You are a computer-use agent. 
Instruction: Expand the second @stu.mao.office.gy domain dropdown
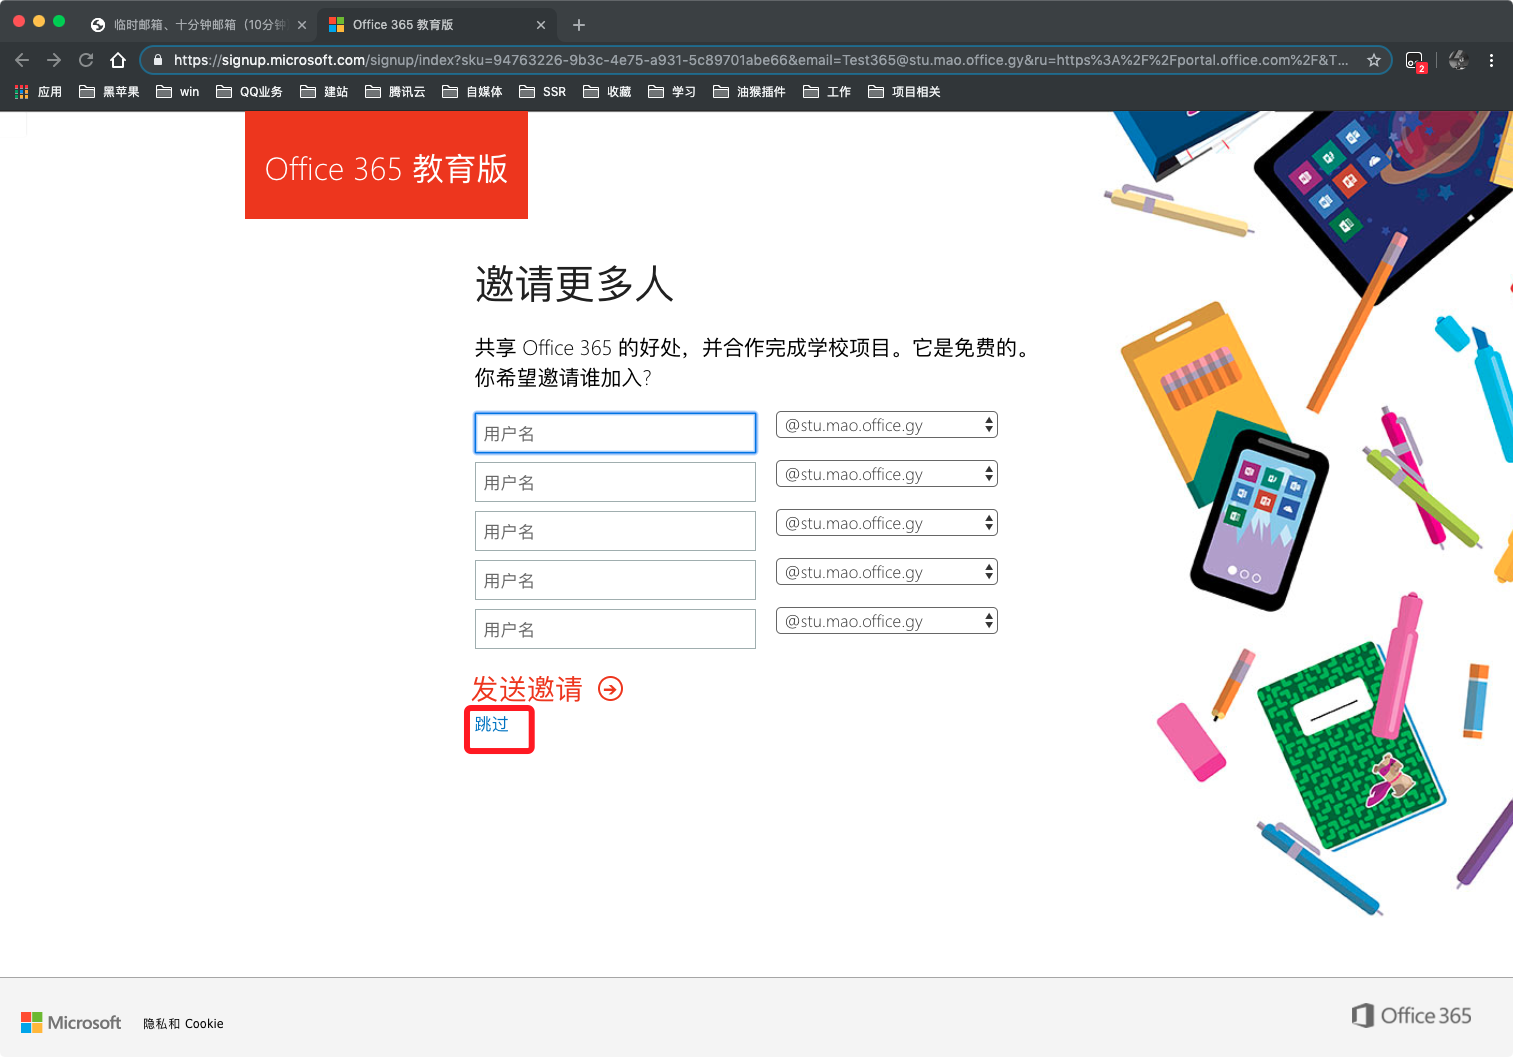pyautogui.click(x=887, y=474)
